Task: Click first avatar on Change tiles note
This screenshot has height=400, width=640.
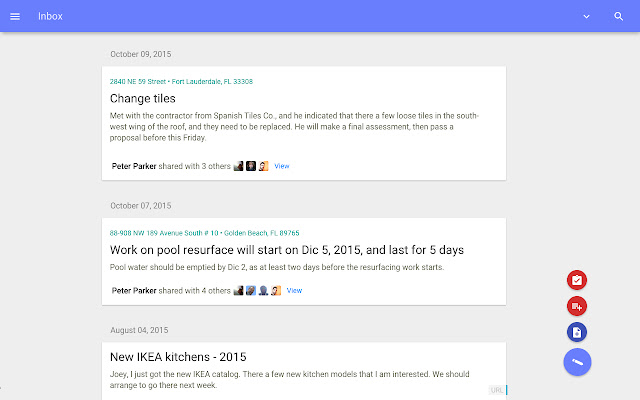Action: pyautogui.click(x=239, y=166)
